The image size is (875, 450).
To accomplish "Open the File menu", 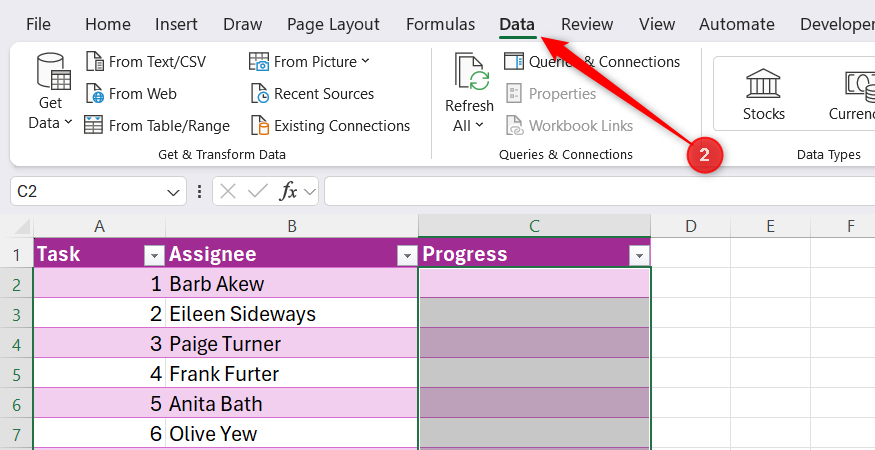I will click(38, 25).
